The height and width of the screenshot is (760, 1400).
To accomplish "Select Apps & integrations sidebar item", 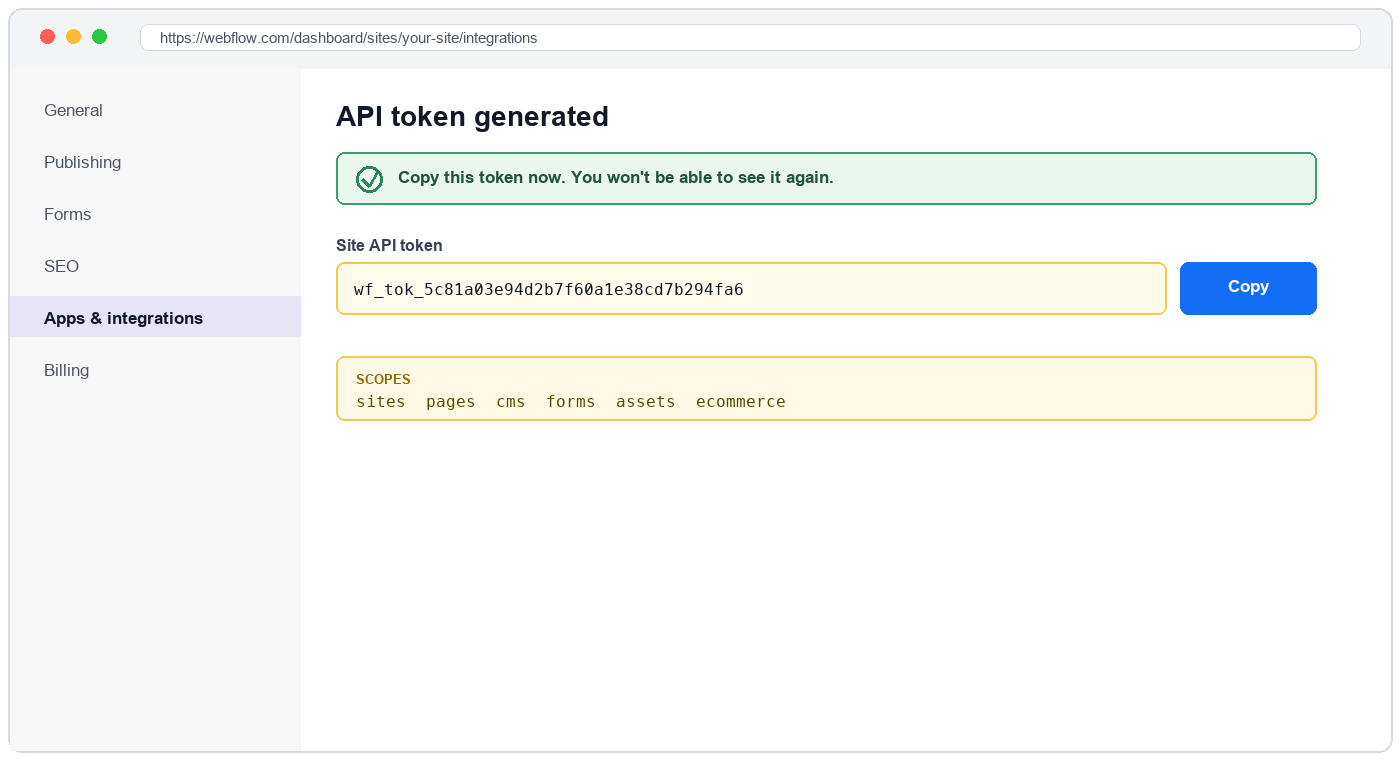I will (x=155, y=318).
